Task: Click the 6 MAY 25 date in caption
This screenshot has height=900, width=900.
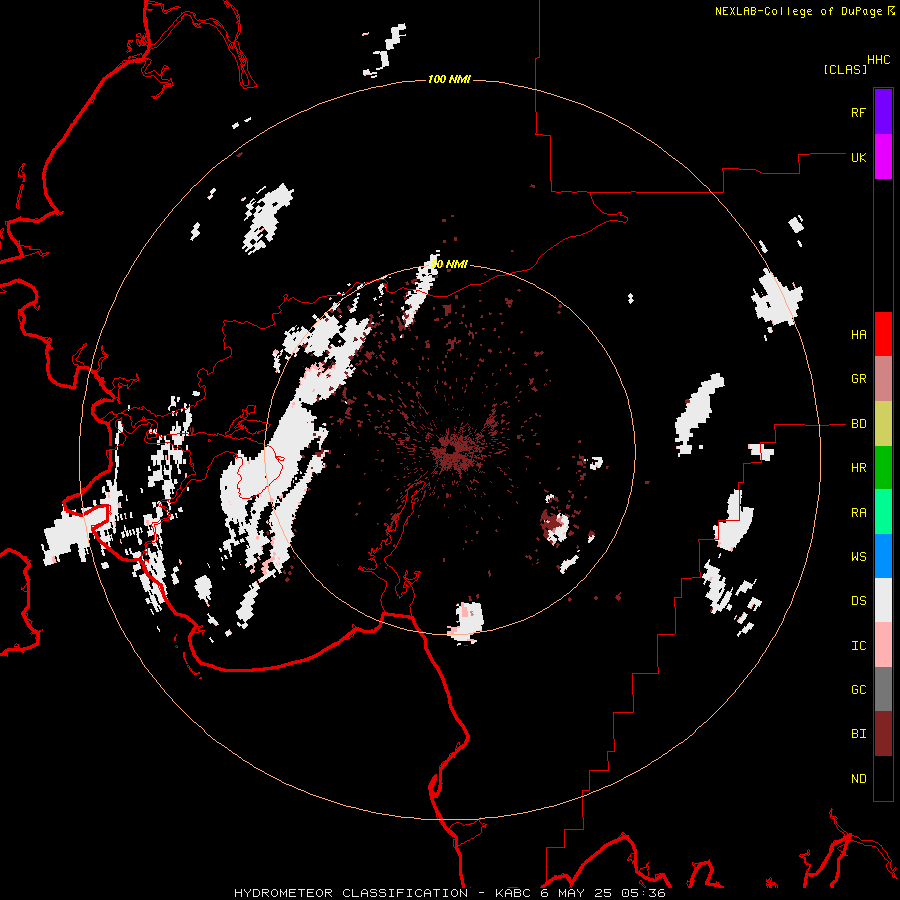Action: tap(576, 893)
